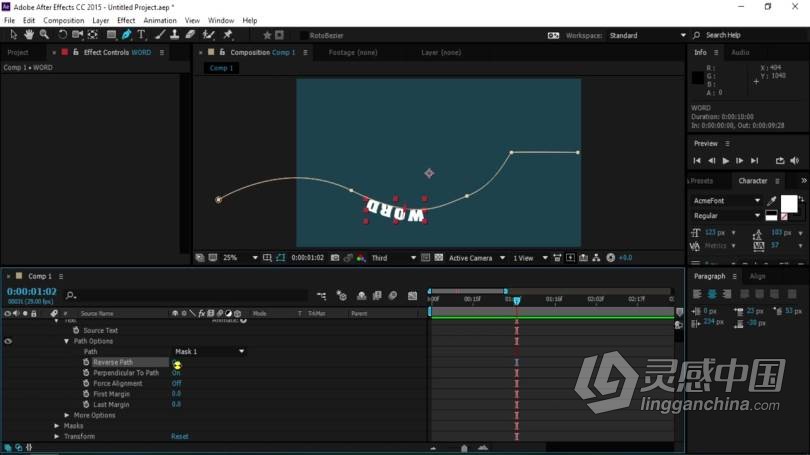810x455 pixels.
Task: Toggle Perpendicular To Path value On
Action: (x=176, y=373)
